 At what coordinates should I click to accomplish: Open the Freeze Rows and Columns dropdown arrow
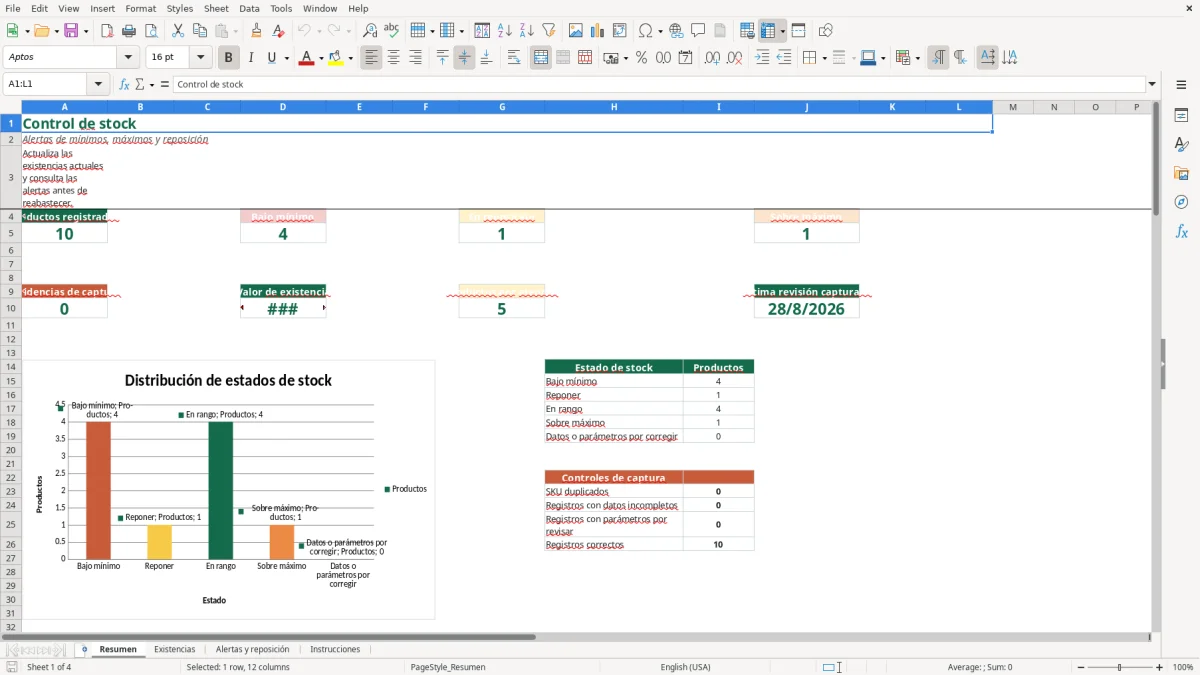(x=782, y=31)
